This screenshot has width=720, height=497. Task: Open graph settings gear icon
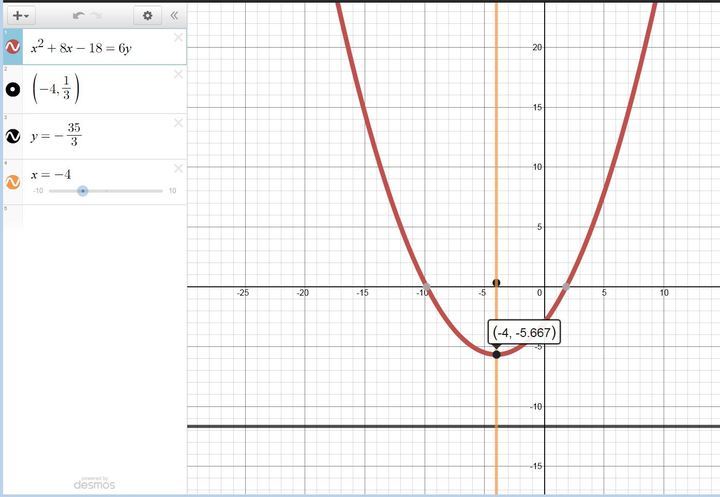click(x=148, y=15)
